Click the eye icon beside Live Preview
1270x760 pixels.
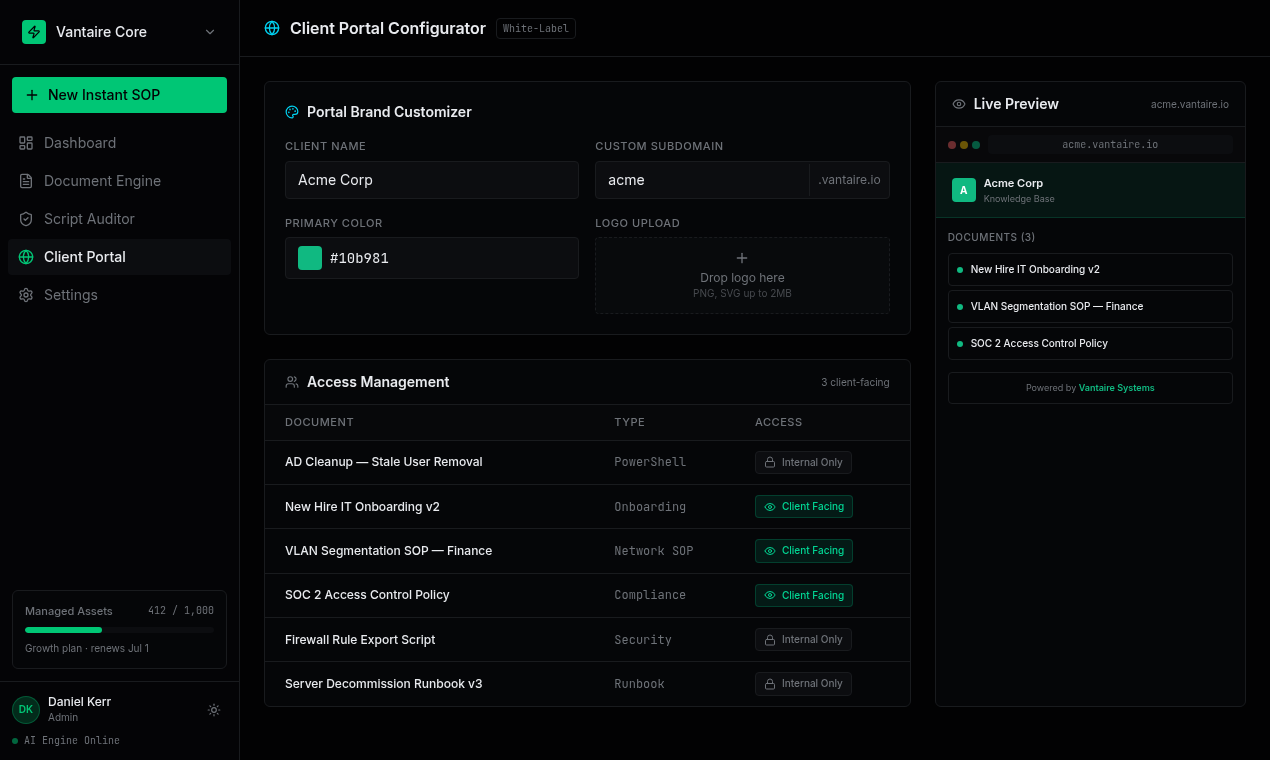click(959, 104)
